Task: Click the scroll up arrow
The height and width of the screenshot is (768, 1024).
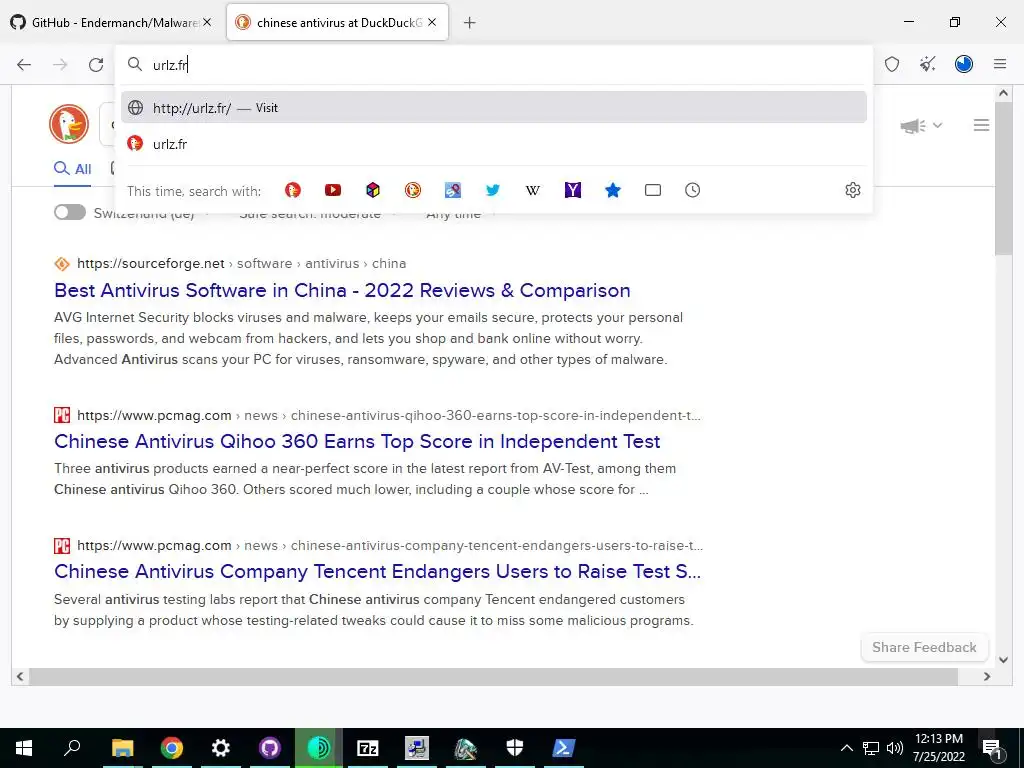Action: point(1004,93)
